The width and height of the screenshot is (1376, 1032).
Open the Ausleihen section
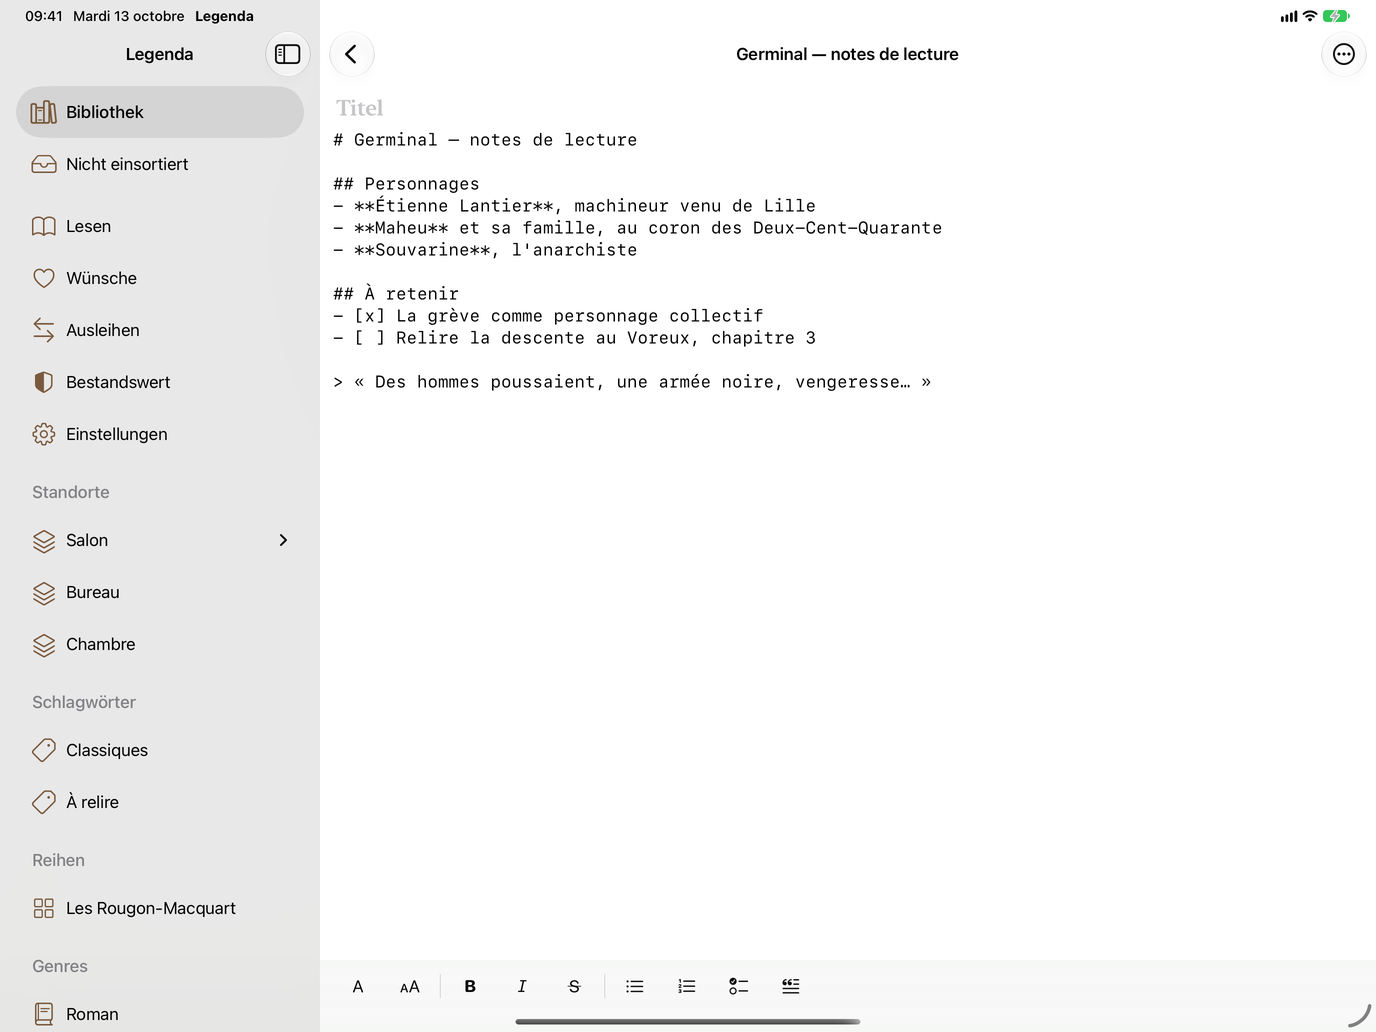[160, 330]
